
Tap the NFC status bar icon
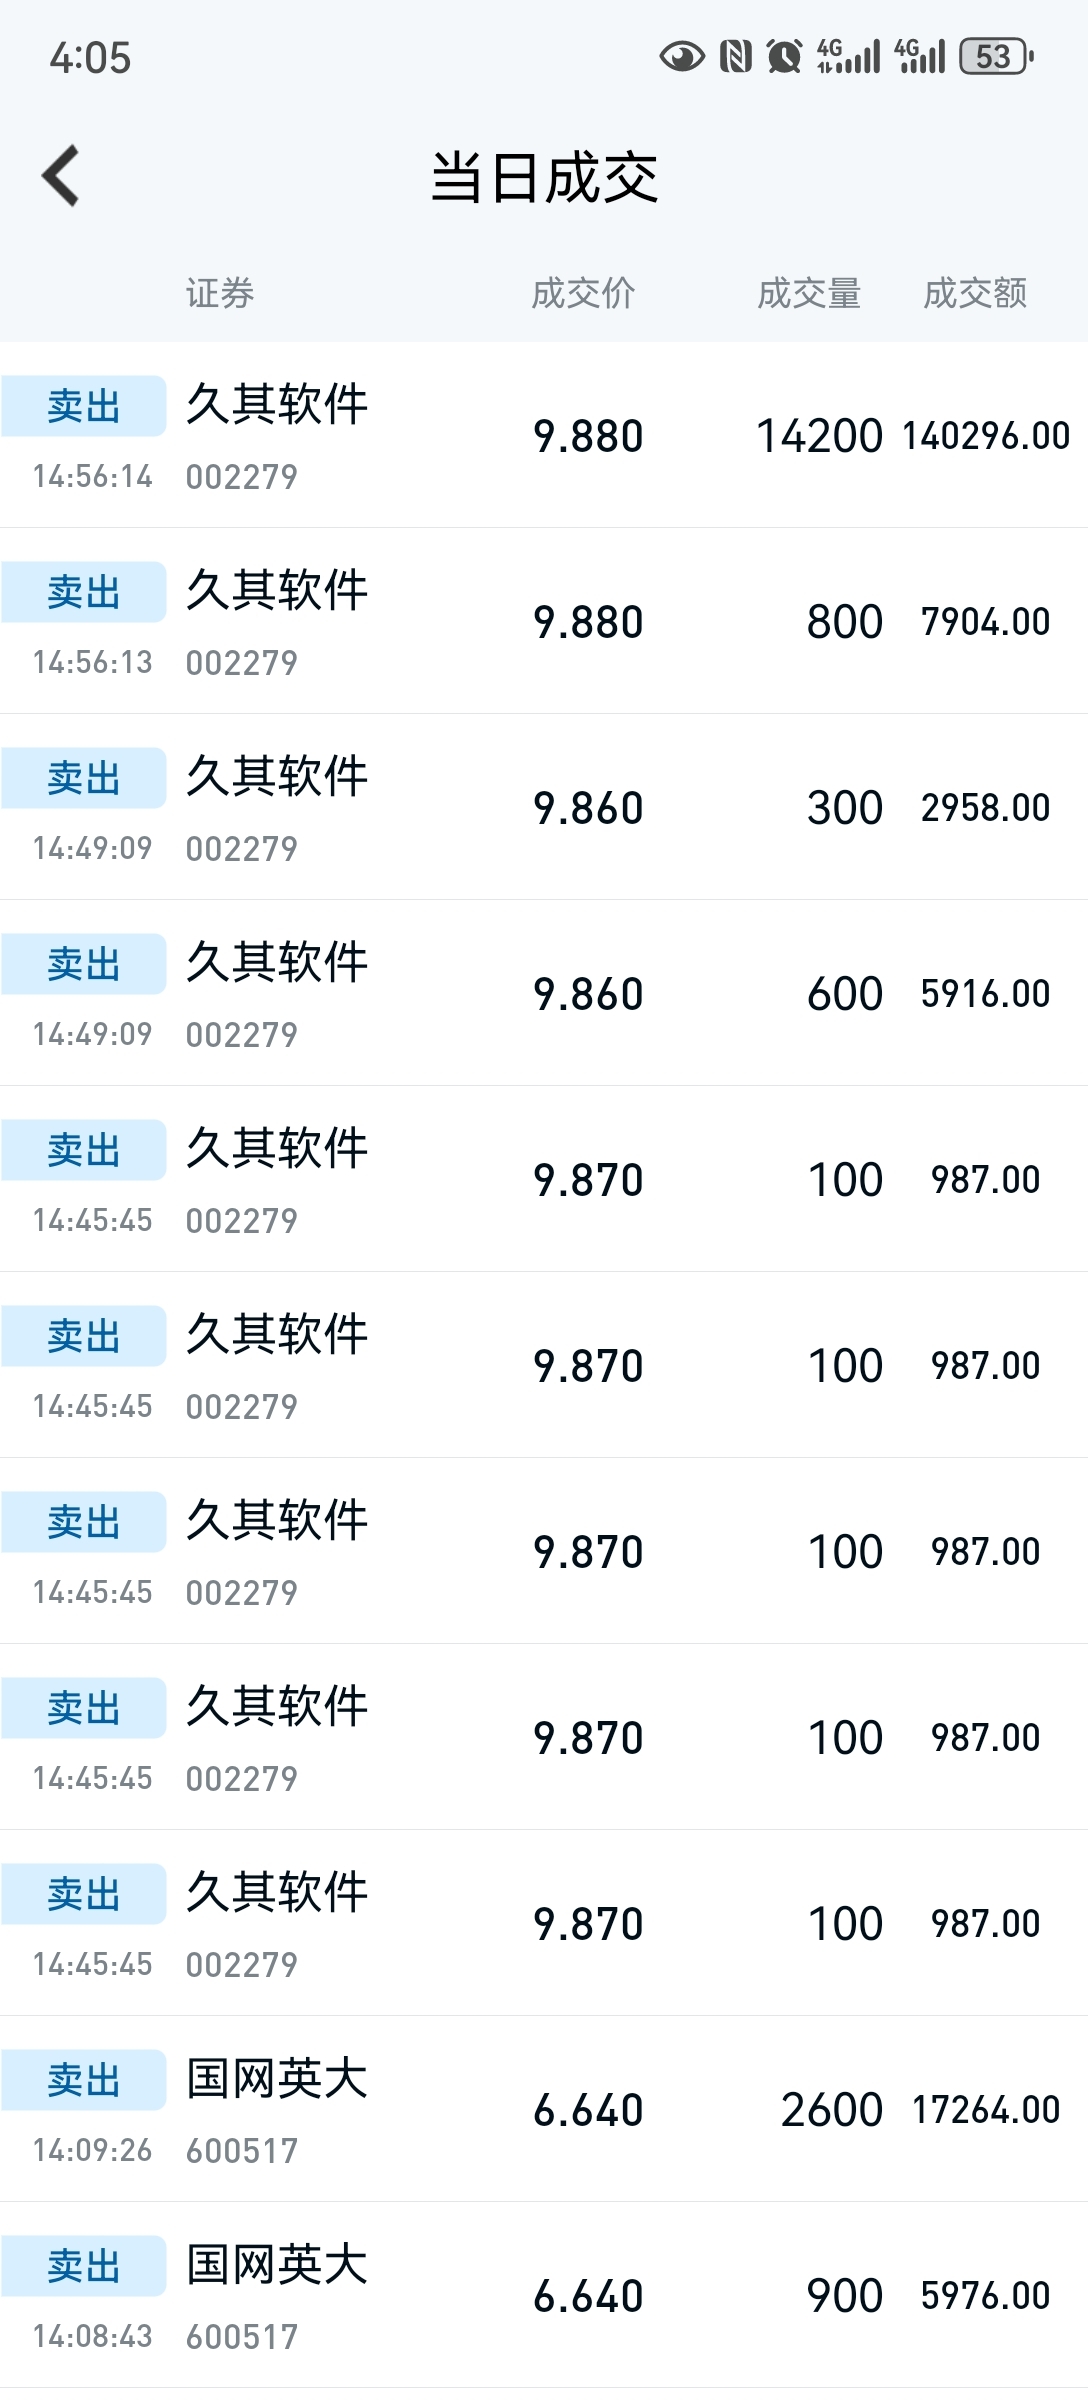735,57
